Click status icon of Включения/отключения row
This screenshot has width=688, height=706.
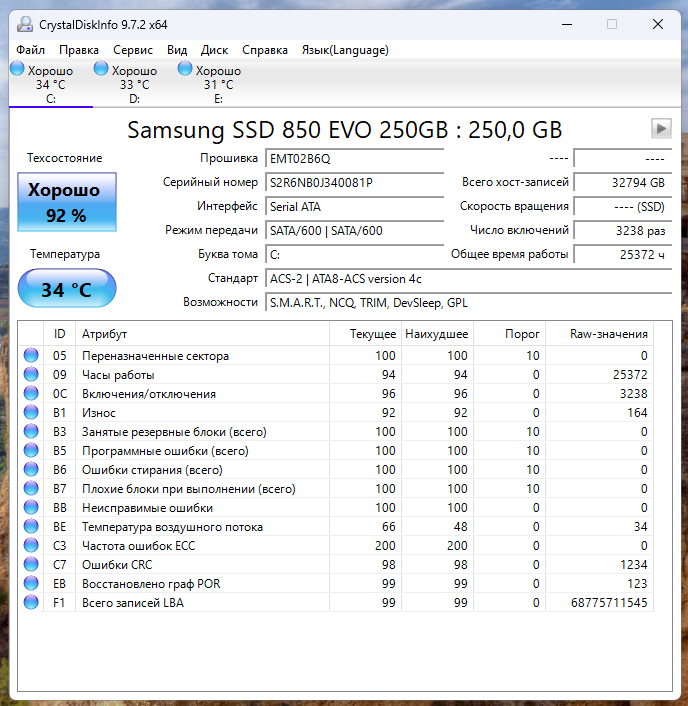(31, 393)
